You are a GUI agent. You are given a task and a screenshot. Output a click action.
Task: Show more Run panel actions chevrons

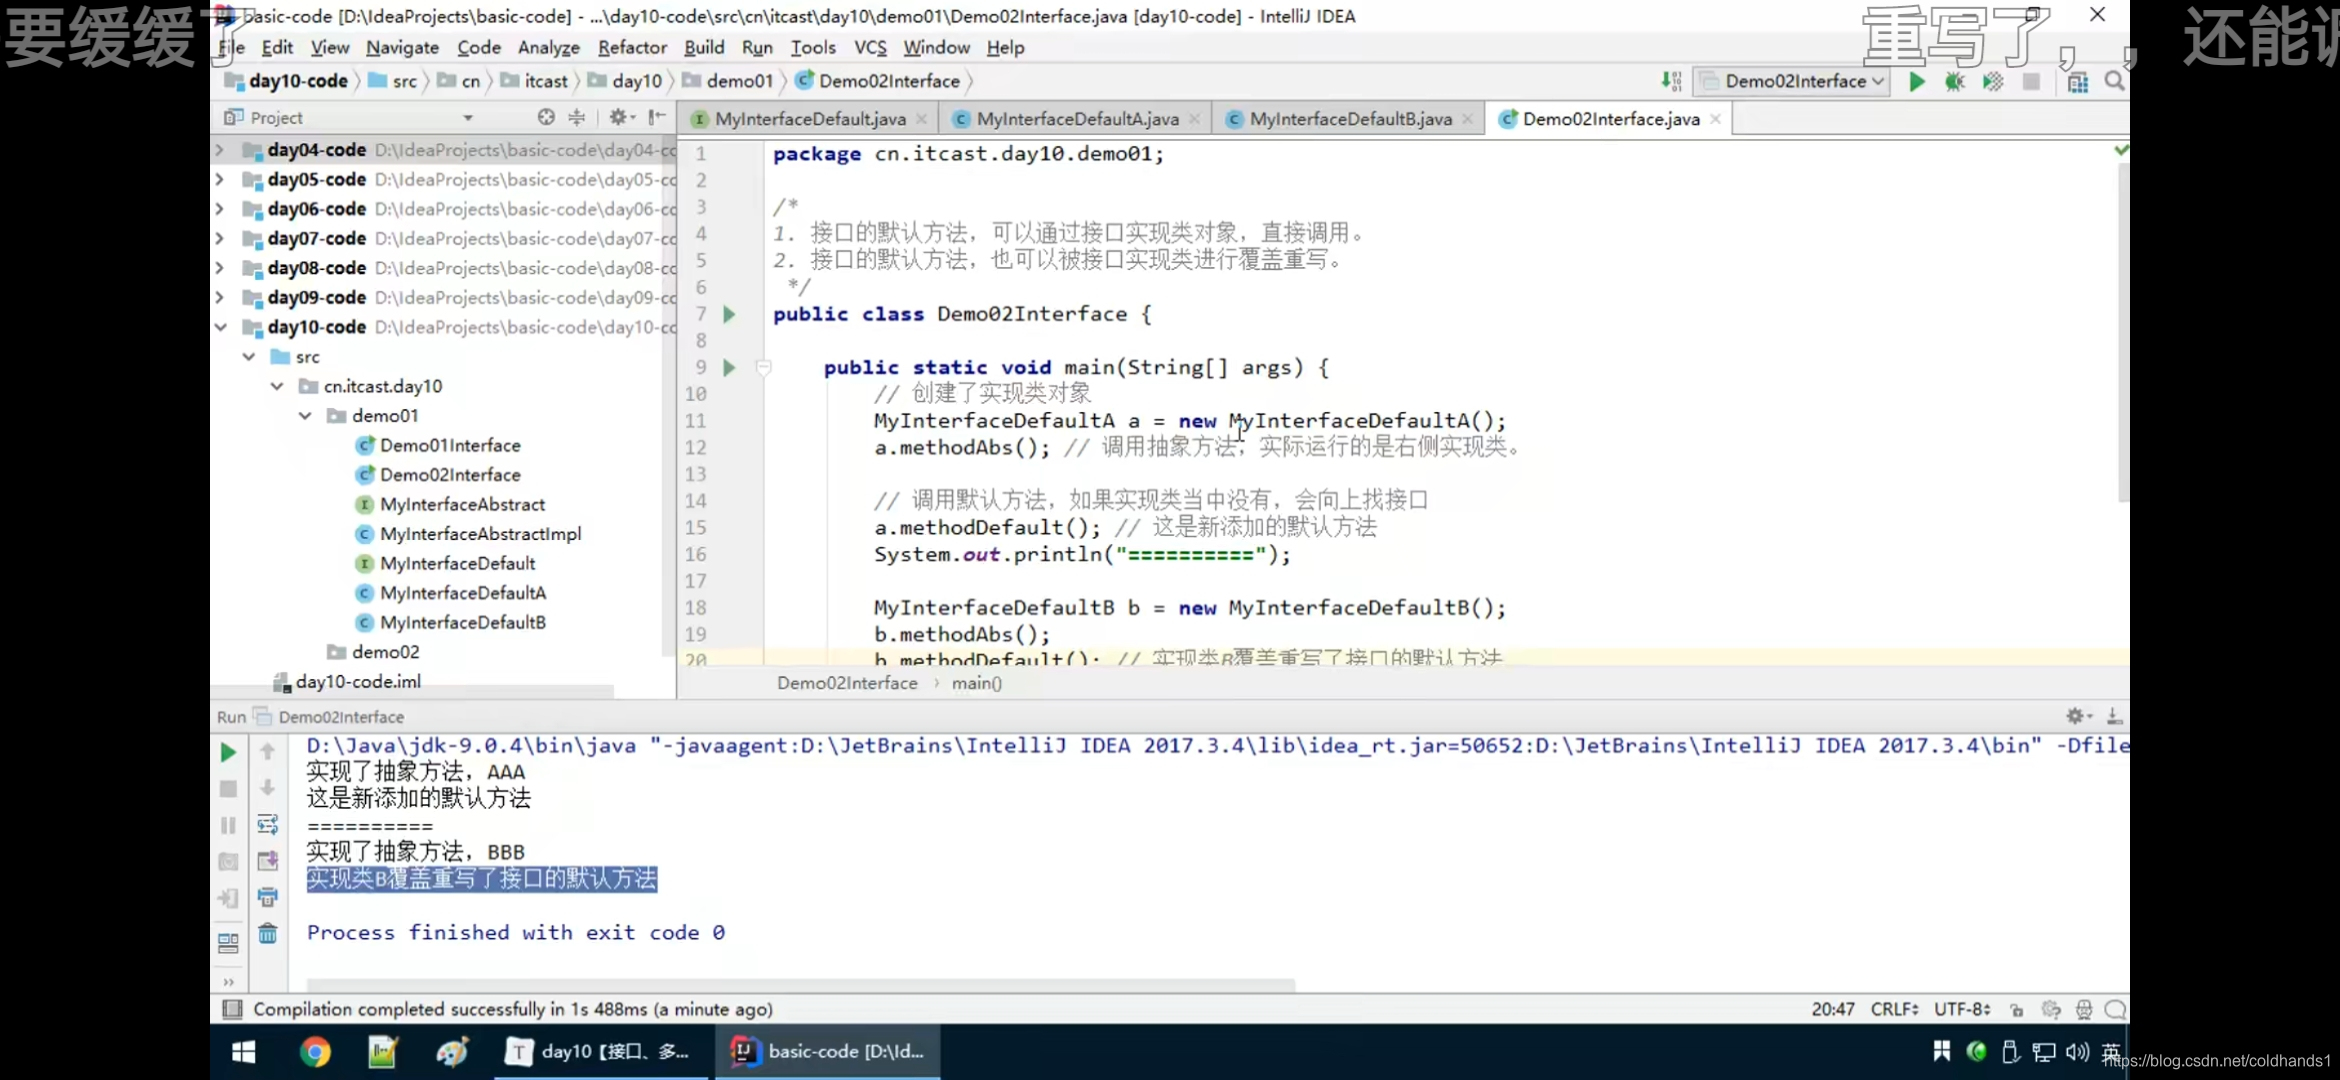point(228,981)
